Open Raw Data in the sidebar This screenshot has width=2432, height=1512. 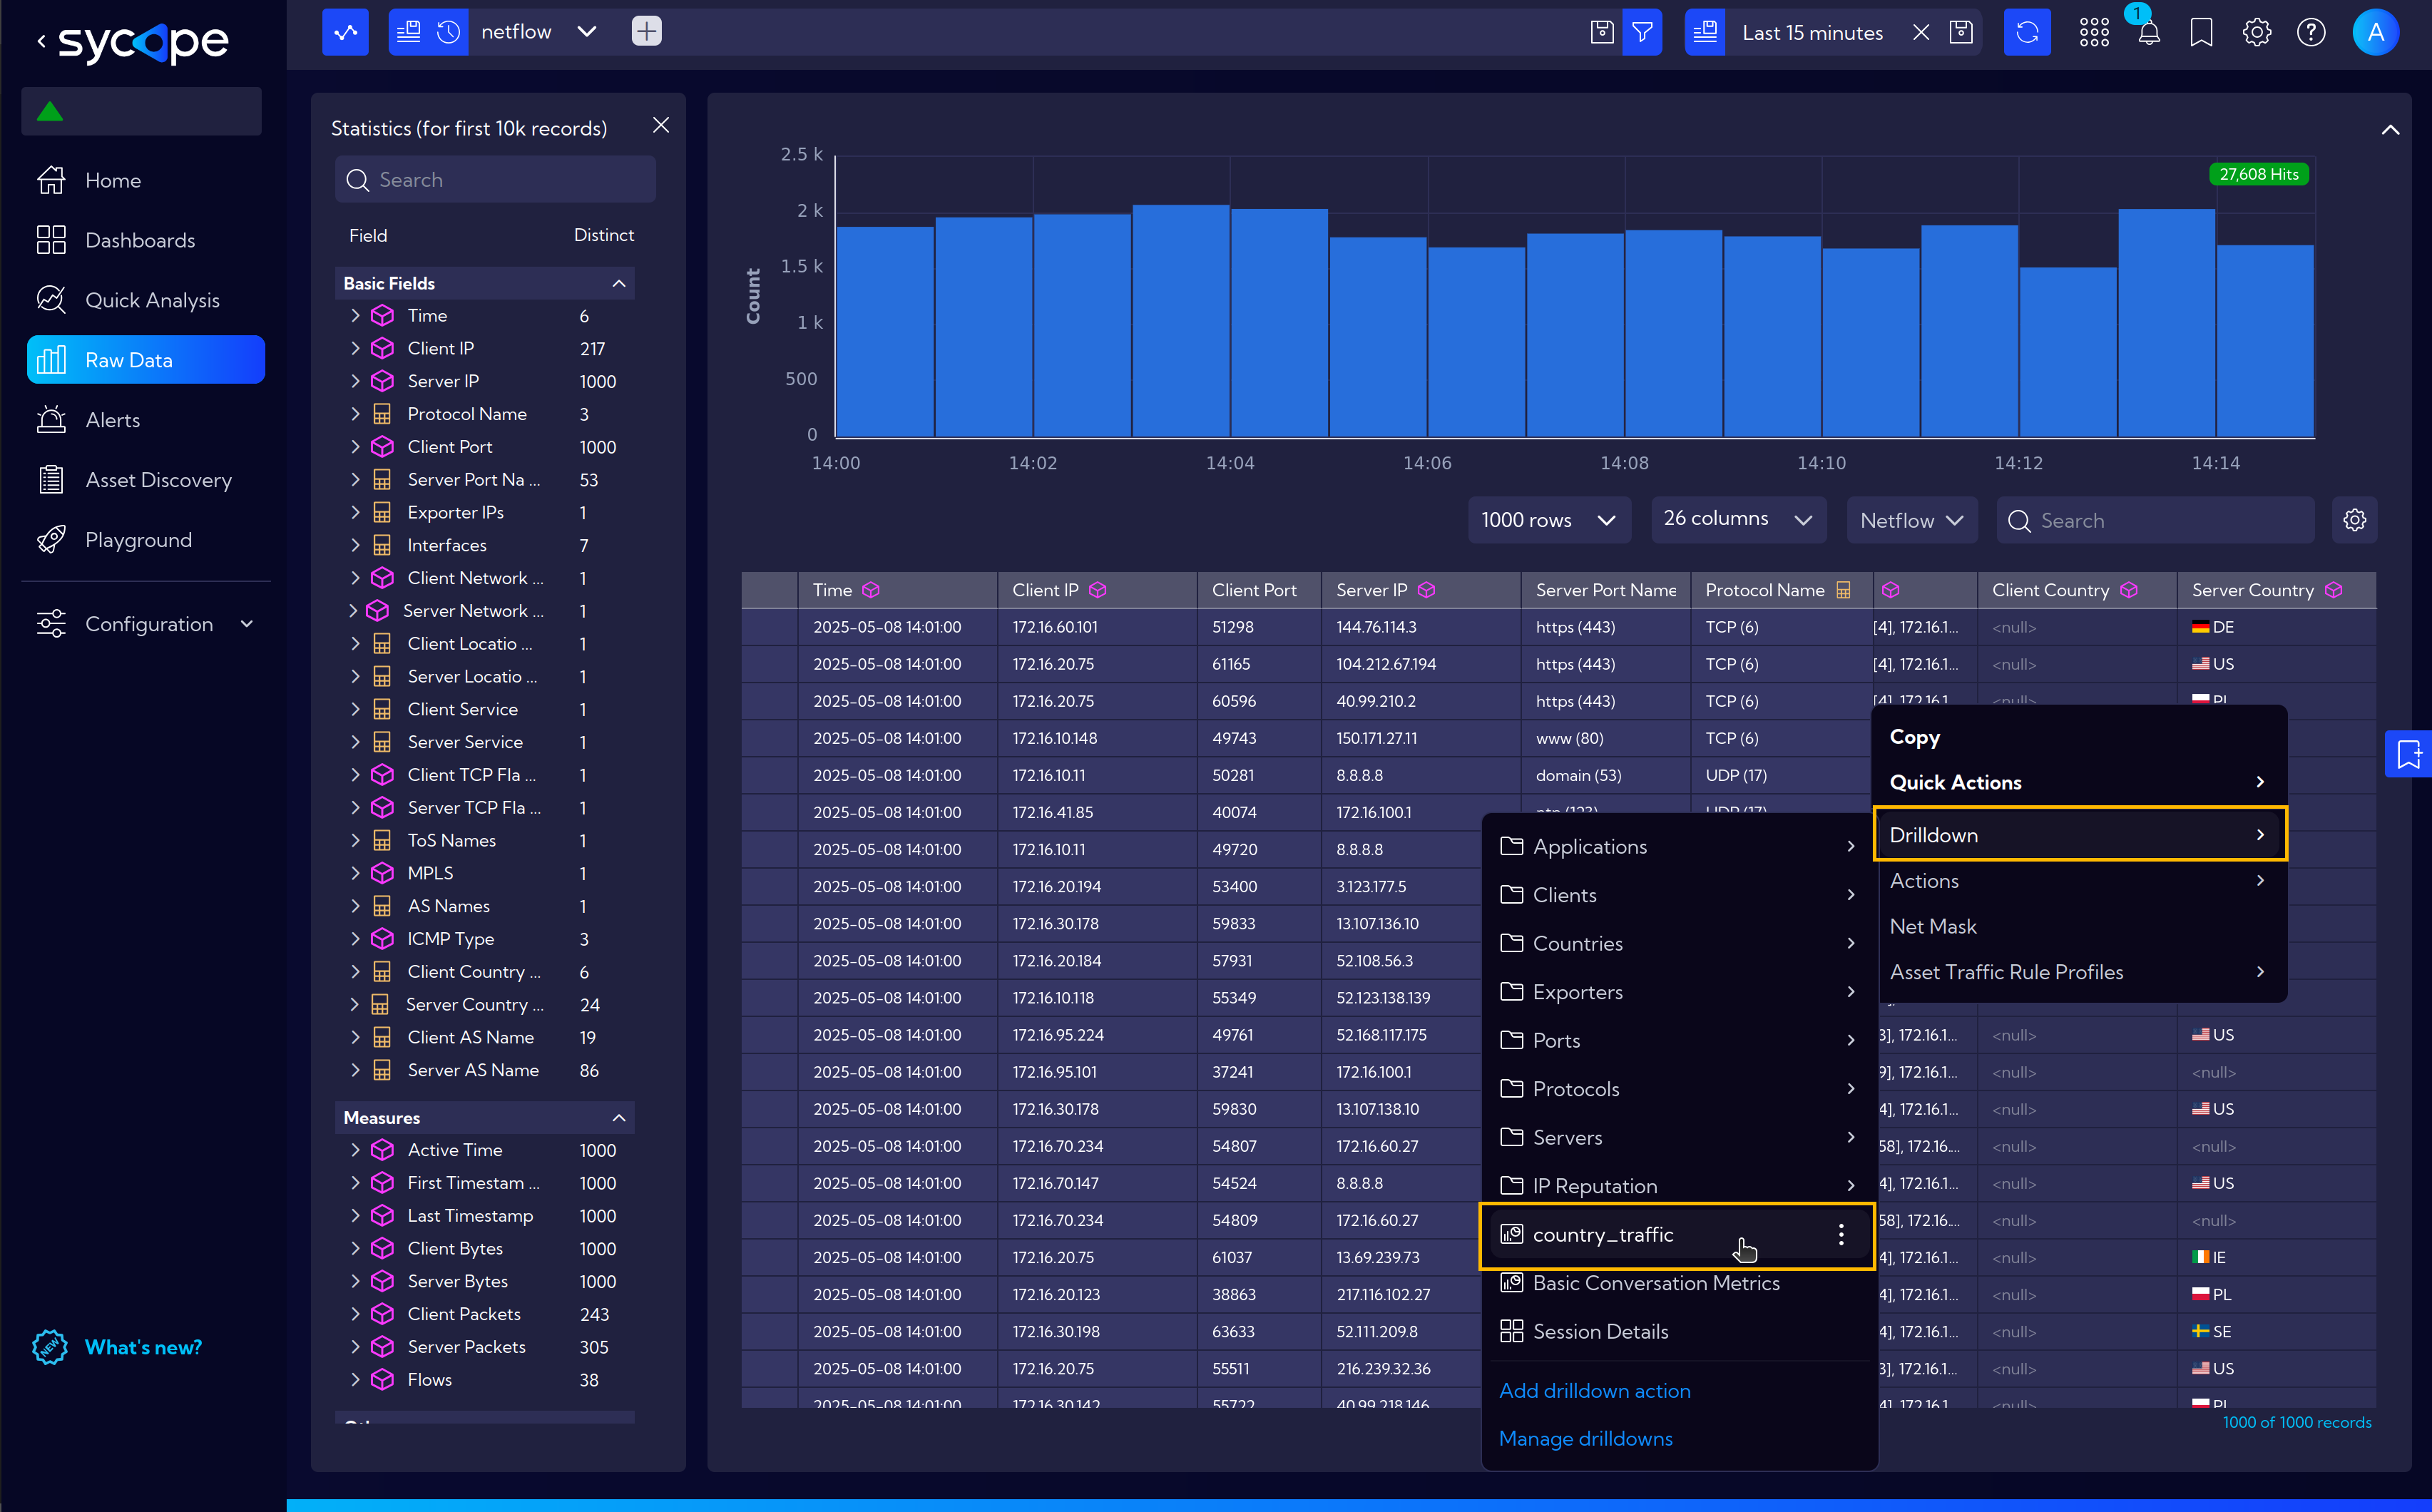(145, 360)
